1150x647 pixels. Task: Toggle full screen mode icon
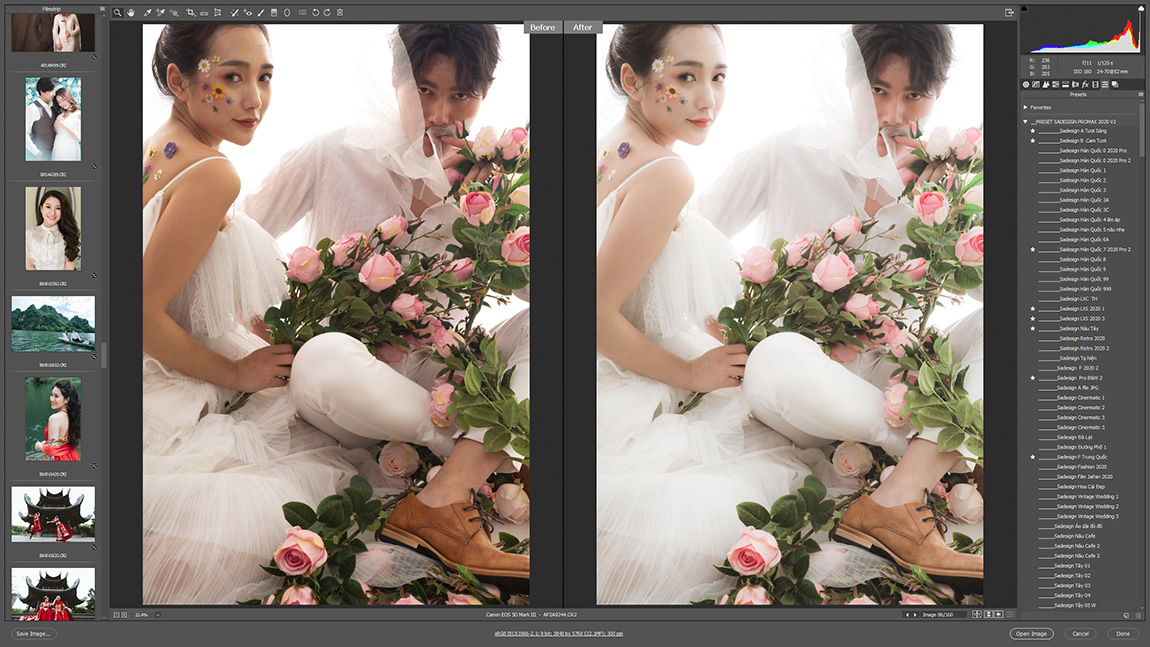click(x=1009, y=12)
